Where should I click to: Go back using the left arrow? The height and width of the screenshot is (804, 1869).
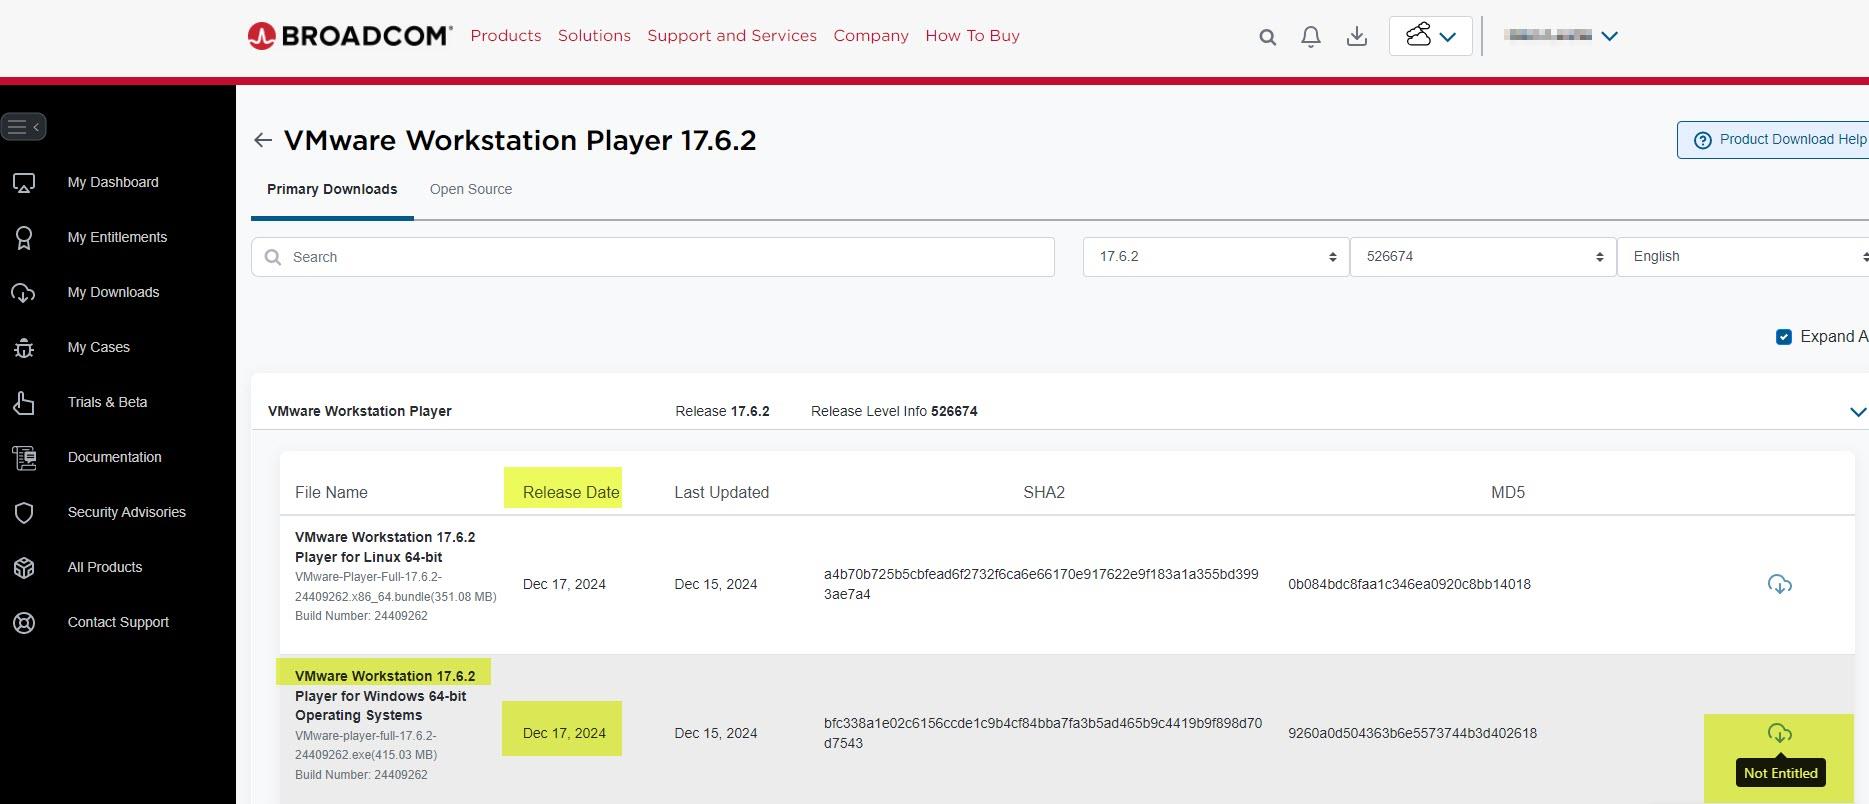tap(263, 140)
